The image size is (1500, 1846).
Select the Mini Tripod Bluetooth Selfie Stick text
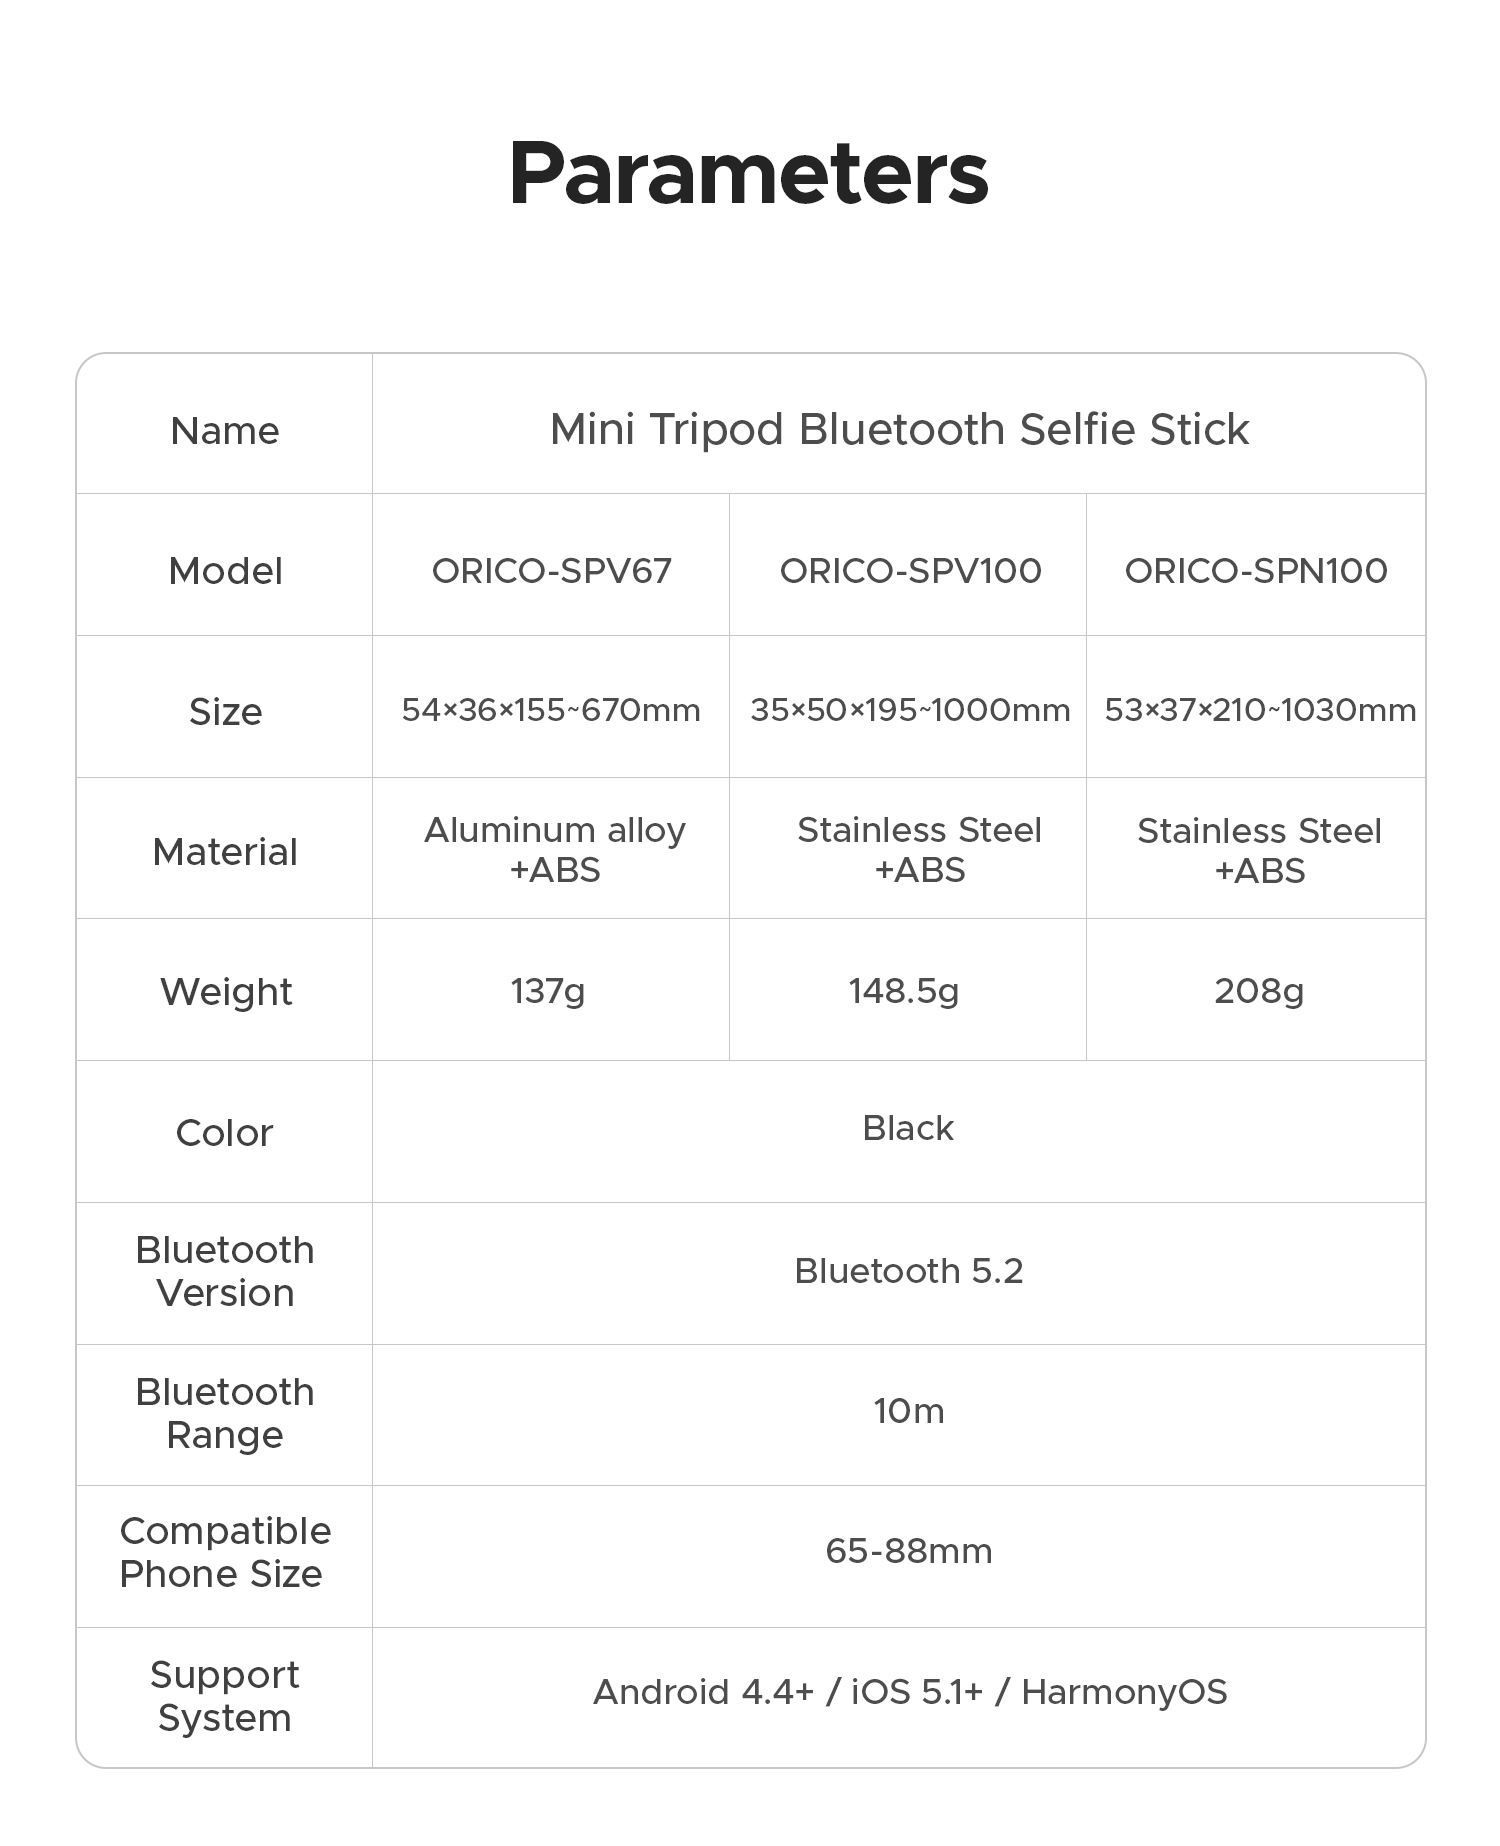point(899,429)
